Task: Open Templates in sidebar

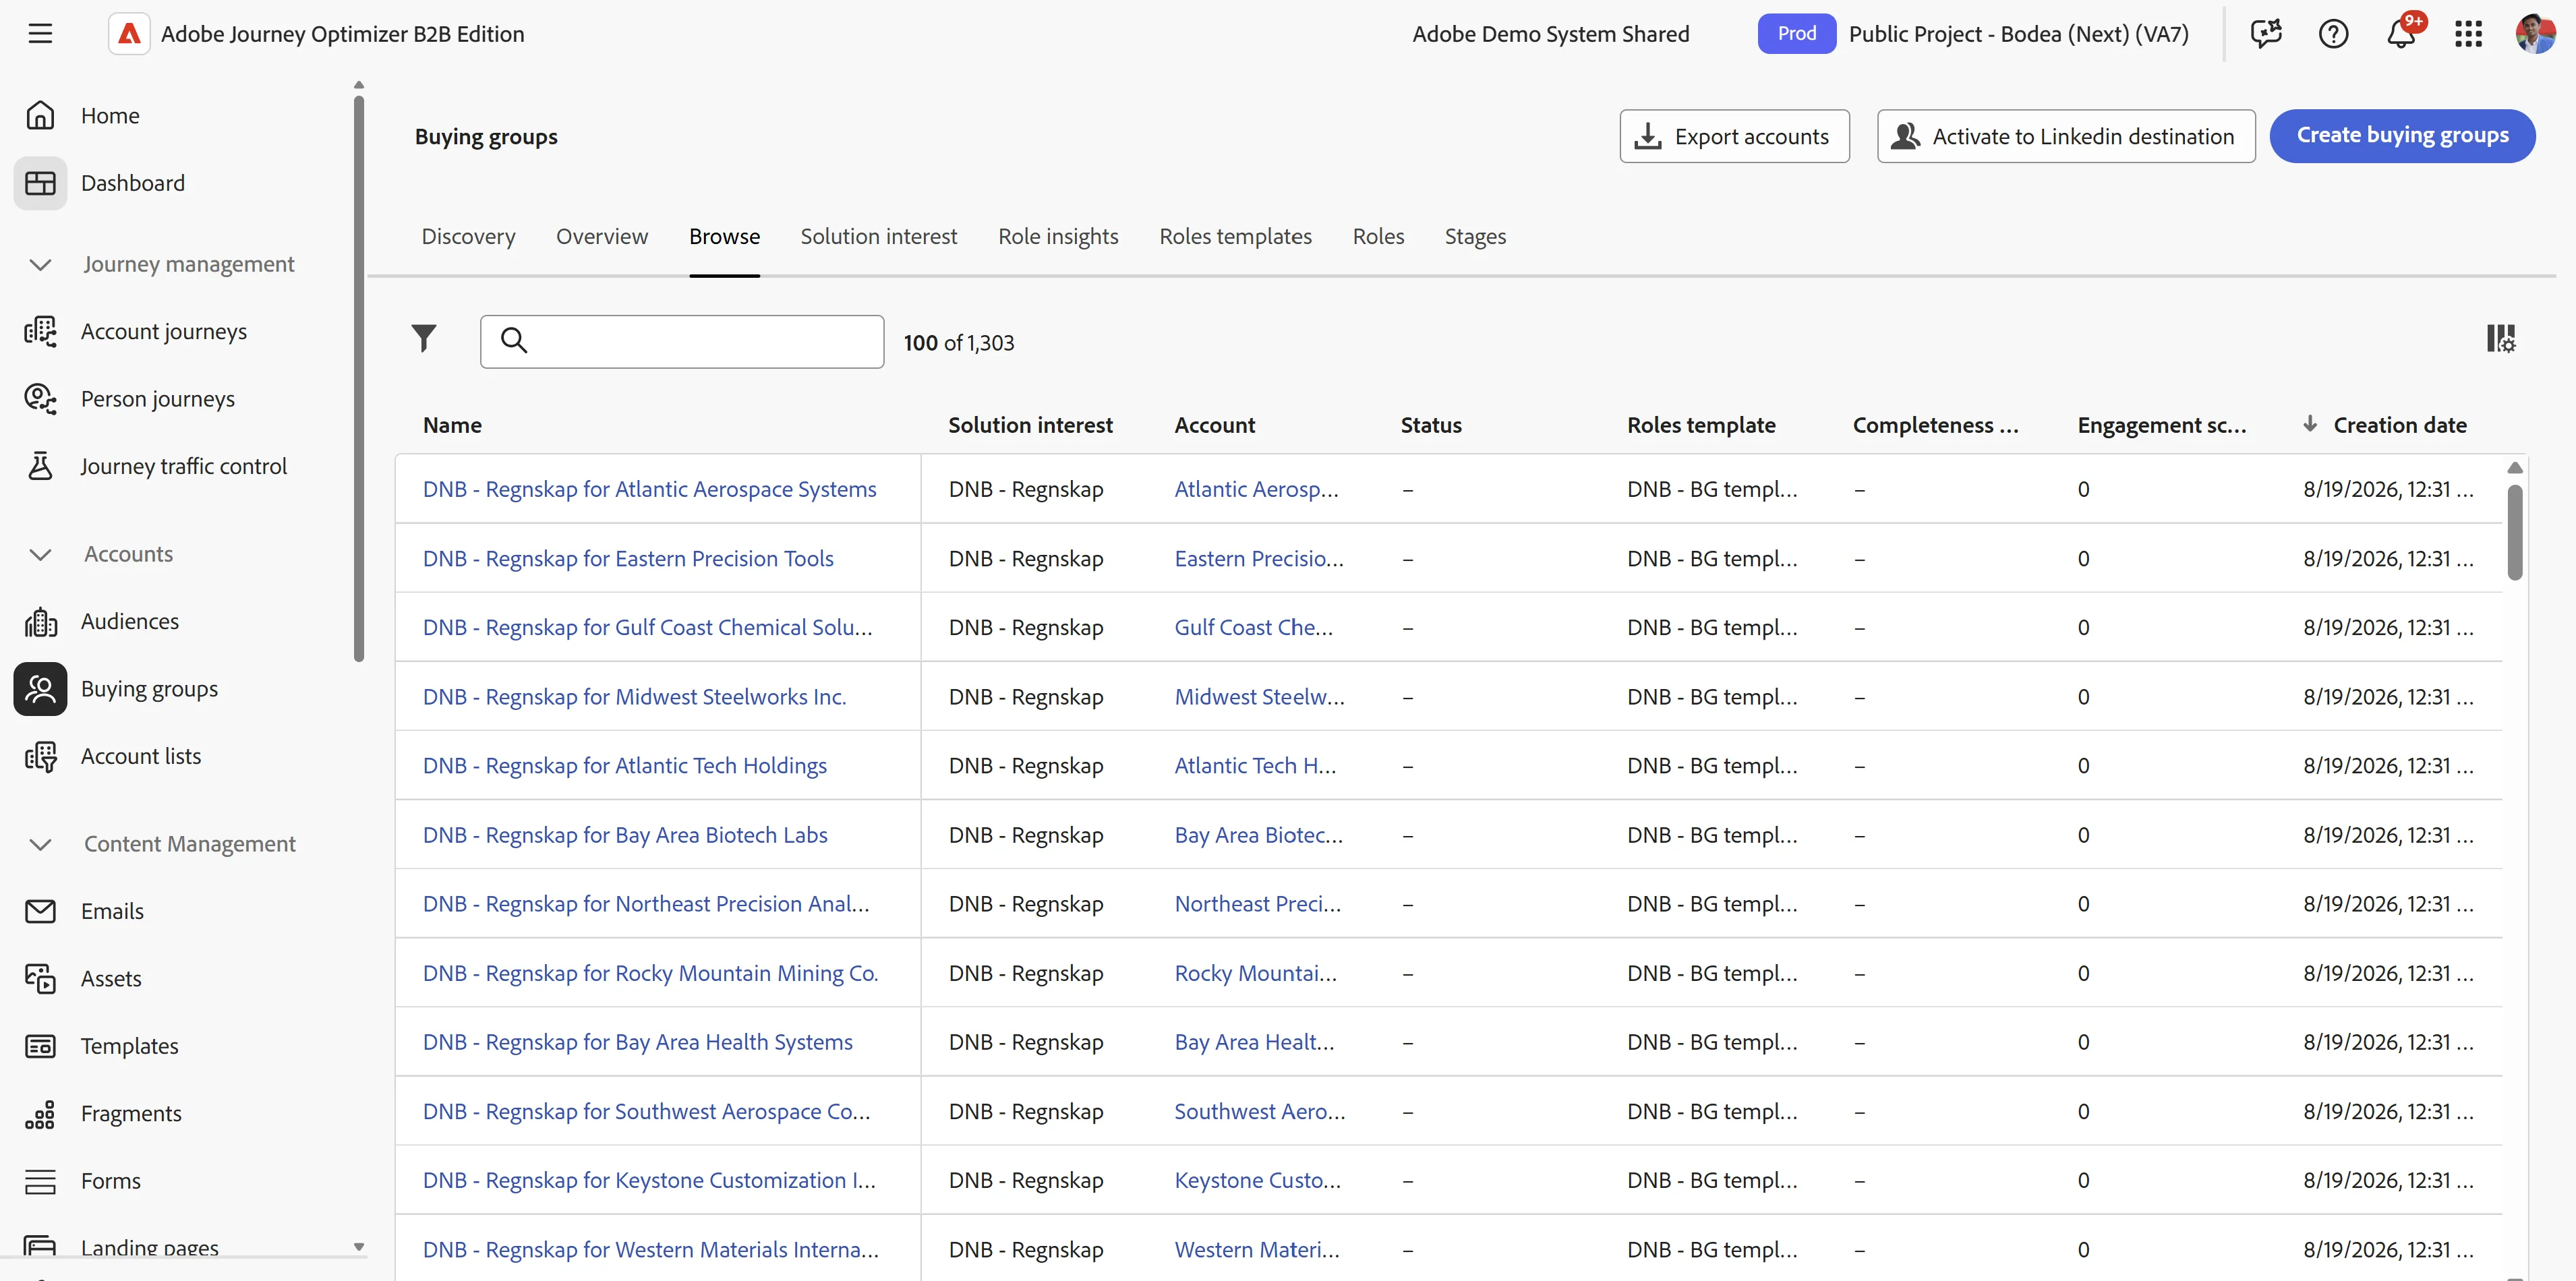Action: (129, 1046)
